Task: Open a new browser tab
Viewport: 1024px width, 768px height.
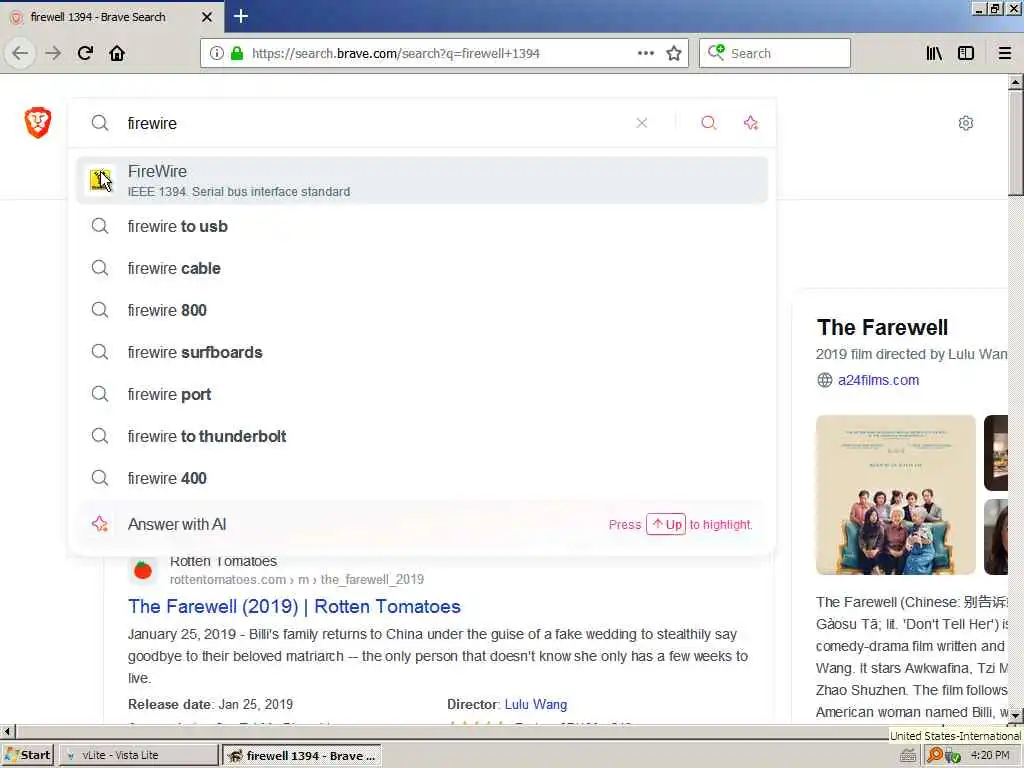Action: pos(240,16)
